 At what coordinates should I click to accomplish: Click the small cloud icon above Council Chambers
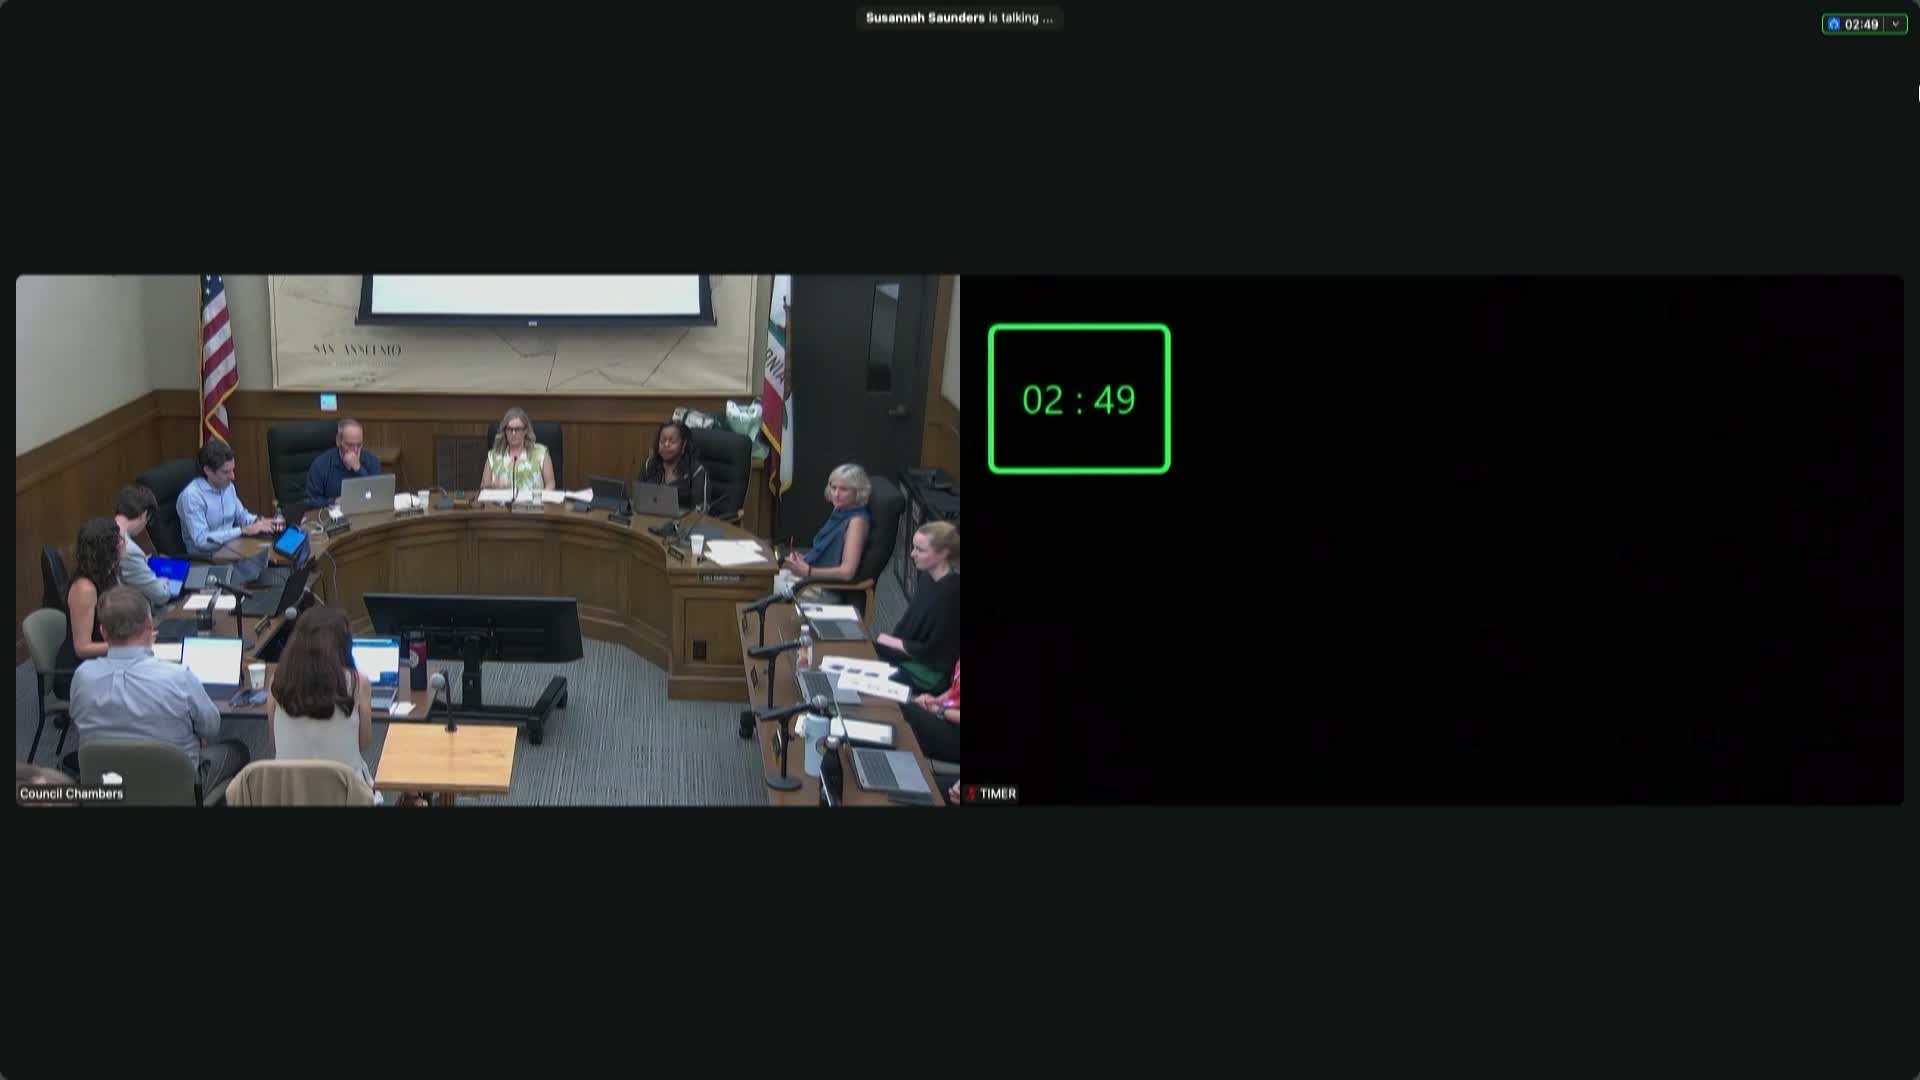coord(112,778)
